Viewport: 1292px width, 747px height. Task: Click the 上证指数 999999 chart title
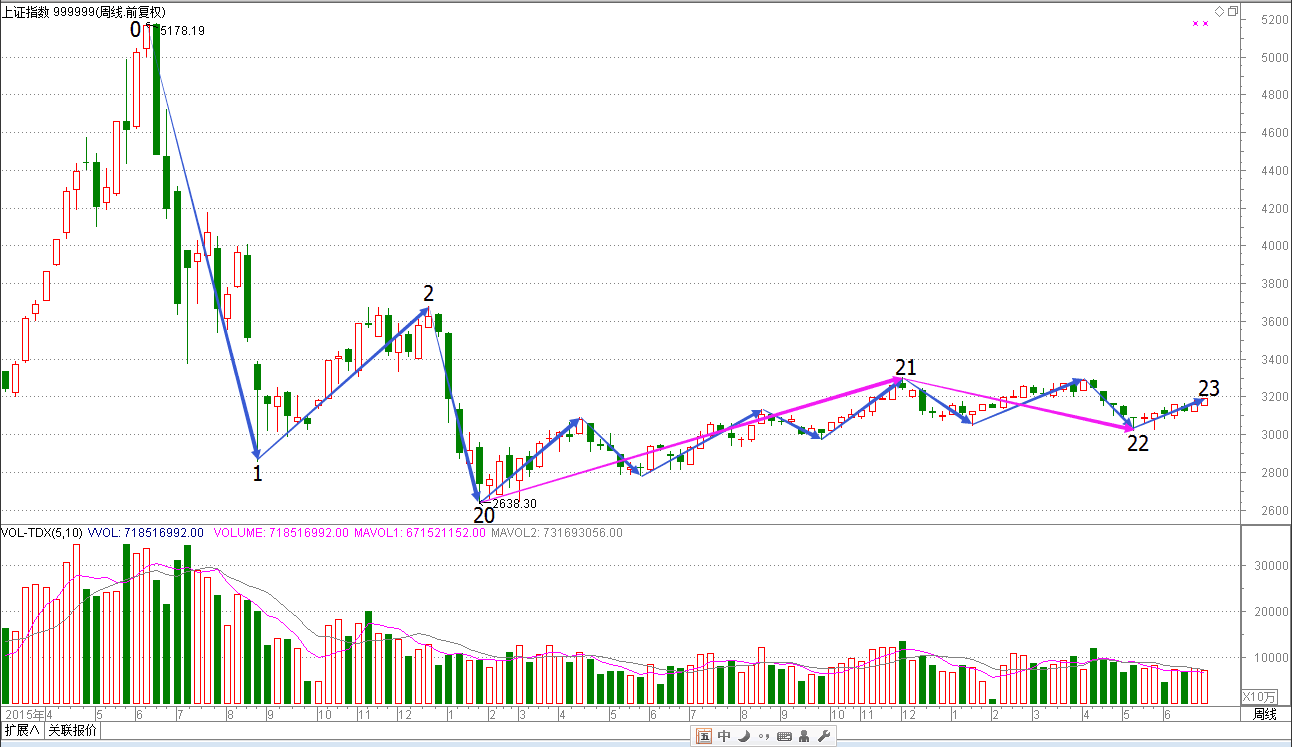84,11
